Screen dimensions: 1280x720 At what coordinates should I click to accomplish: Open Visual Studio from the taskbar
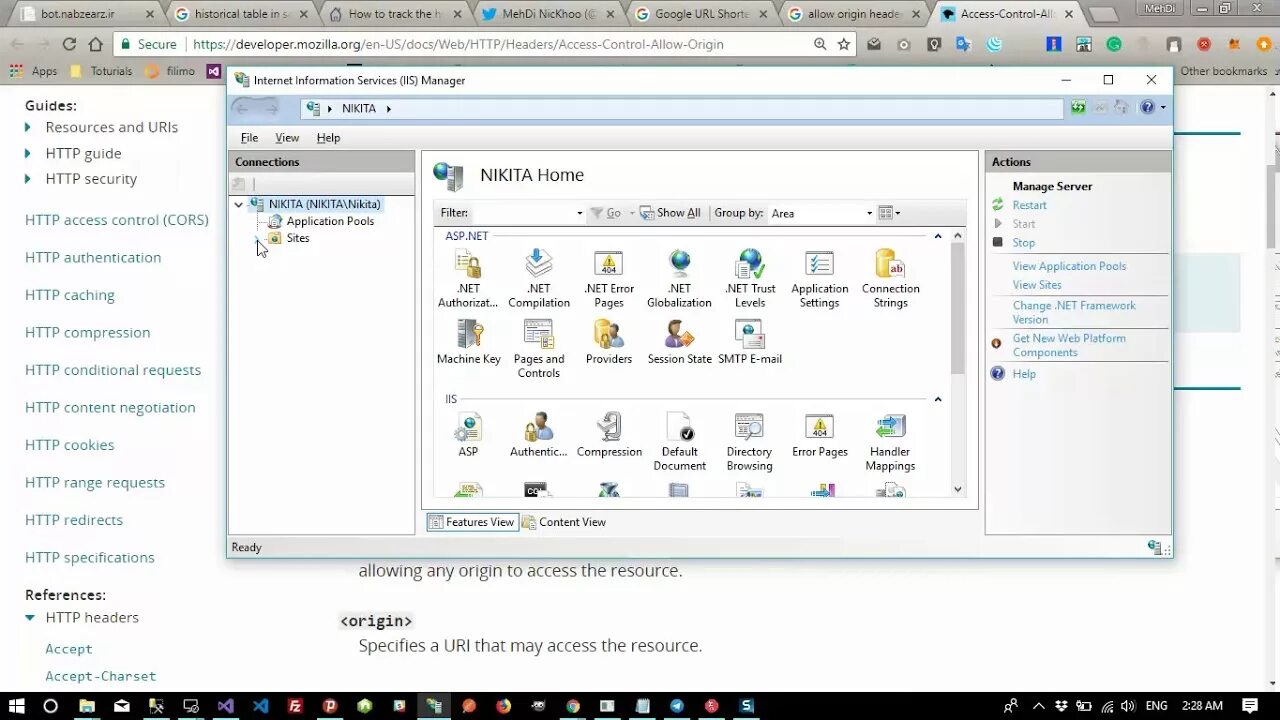coord(226,705)
